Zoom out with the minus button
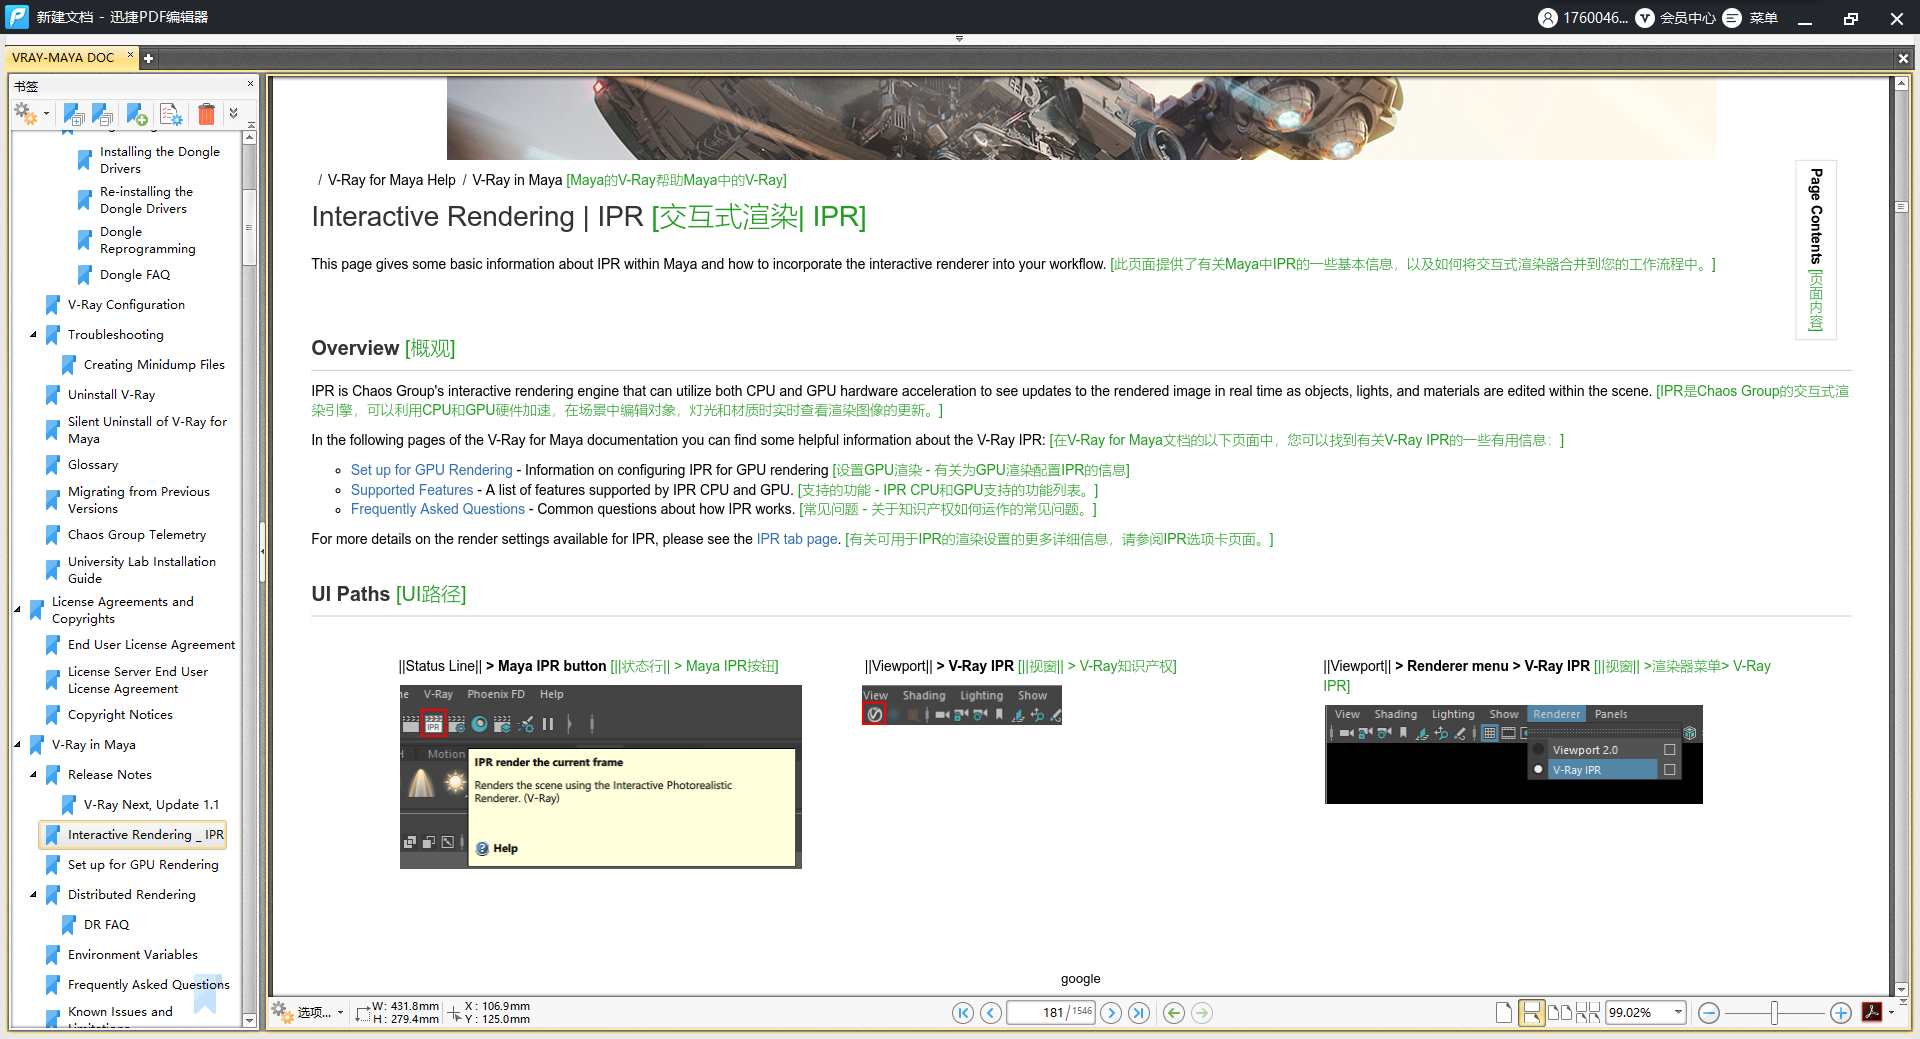This screenshot has height=1039, width=1920. pos(1709,1013)
